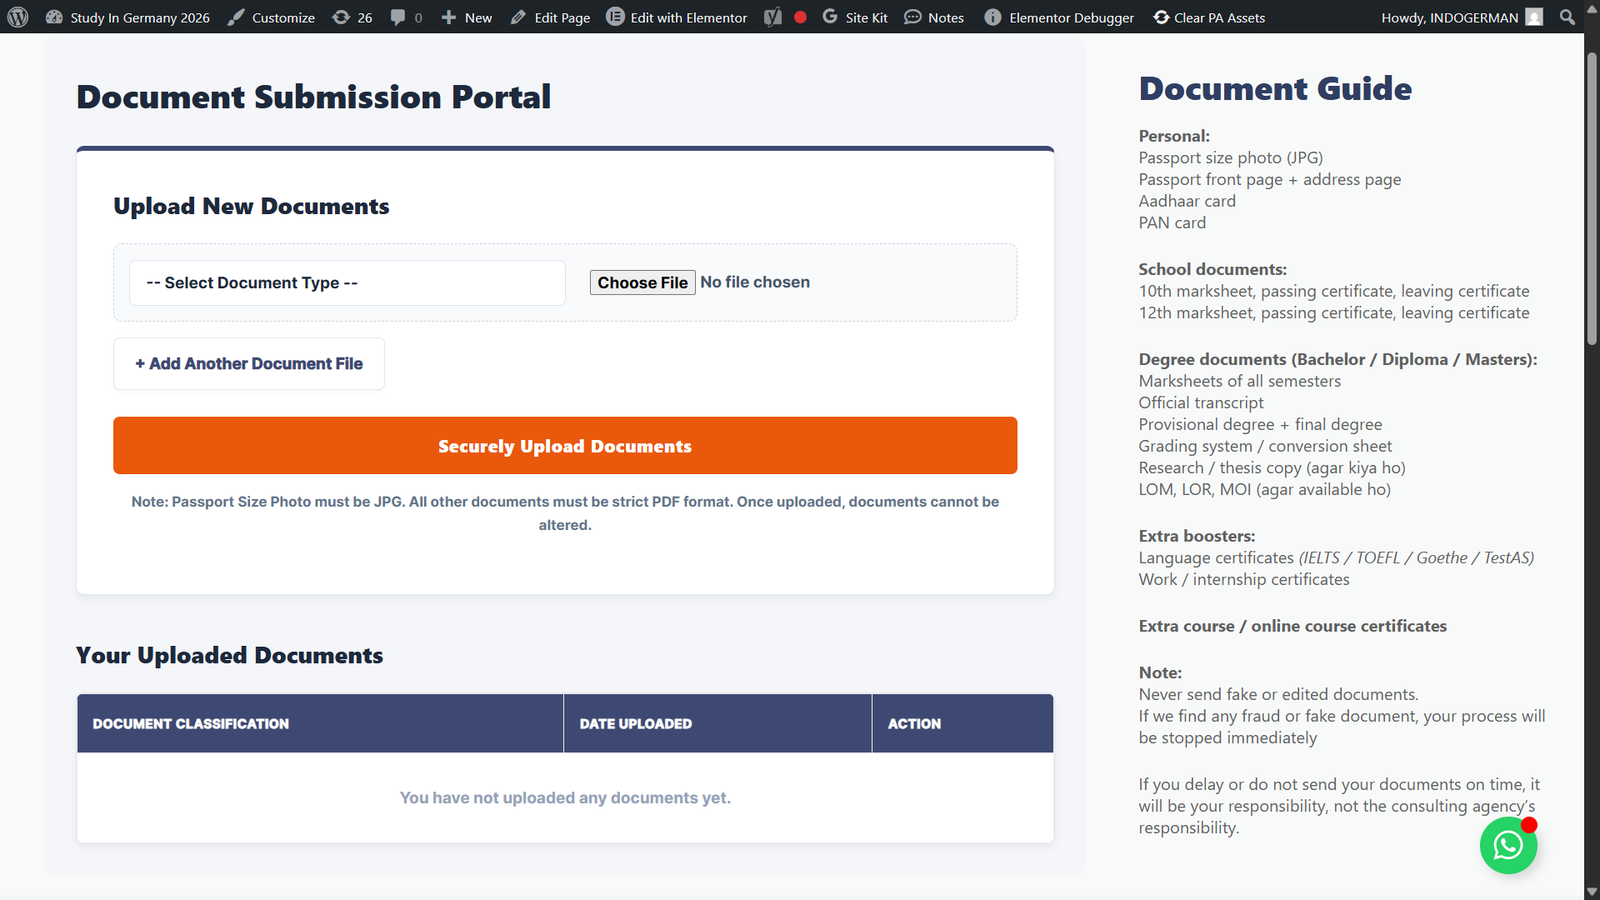1600x900 pixels.
Task: Open the Yoast SEO icon in toolbar
Action: coord(771,17)
